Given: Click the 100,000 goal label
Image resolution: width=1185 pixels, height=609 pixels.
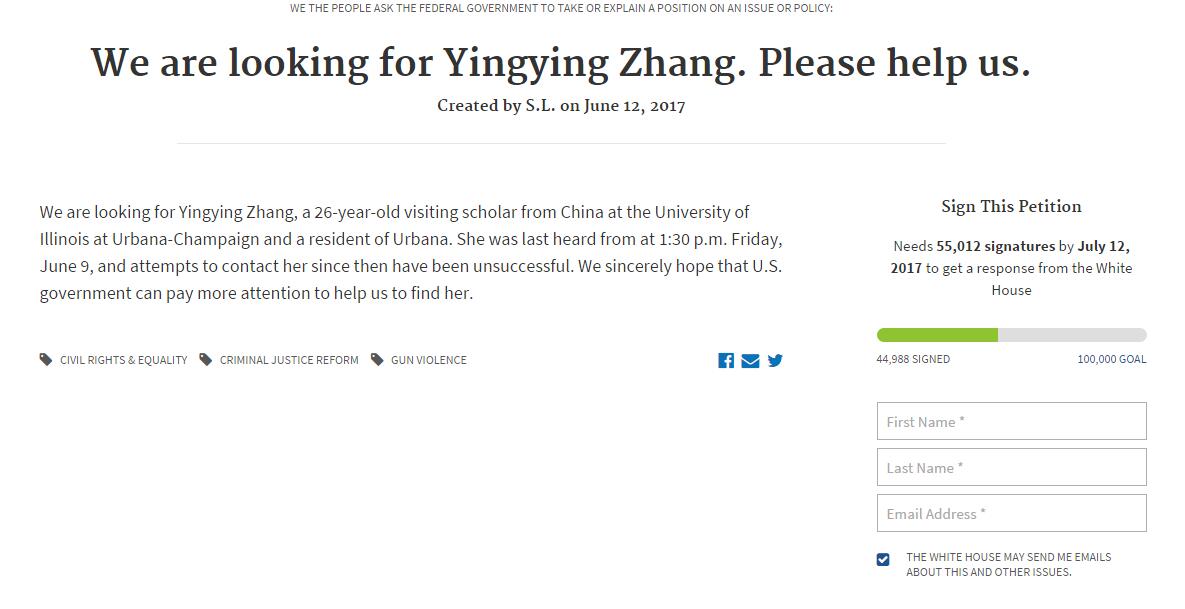Looking at the screenshot, I should pyautogui.click(x=1111, y=359).
